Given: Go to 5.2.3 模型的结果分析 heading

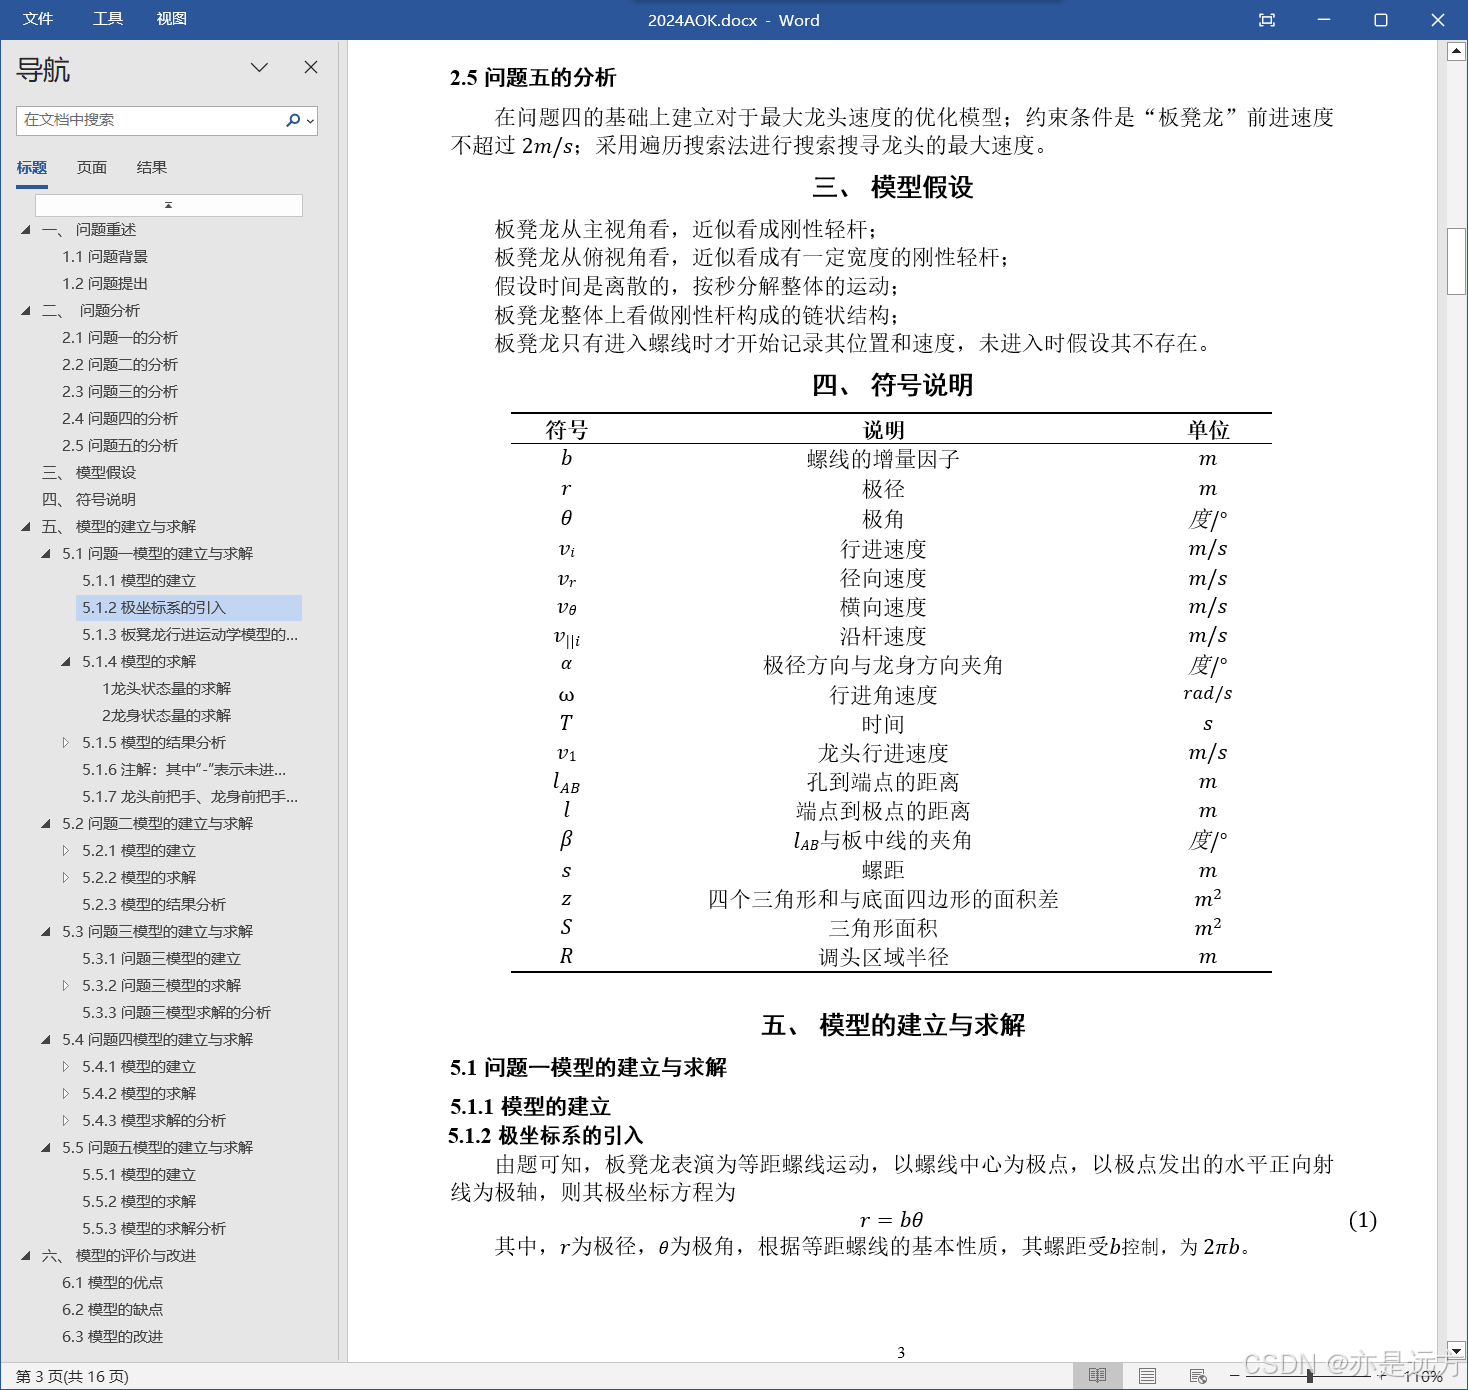Looking at the screenshot, I should click(154, 905).
